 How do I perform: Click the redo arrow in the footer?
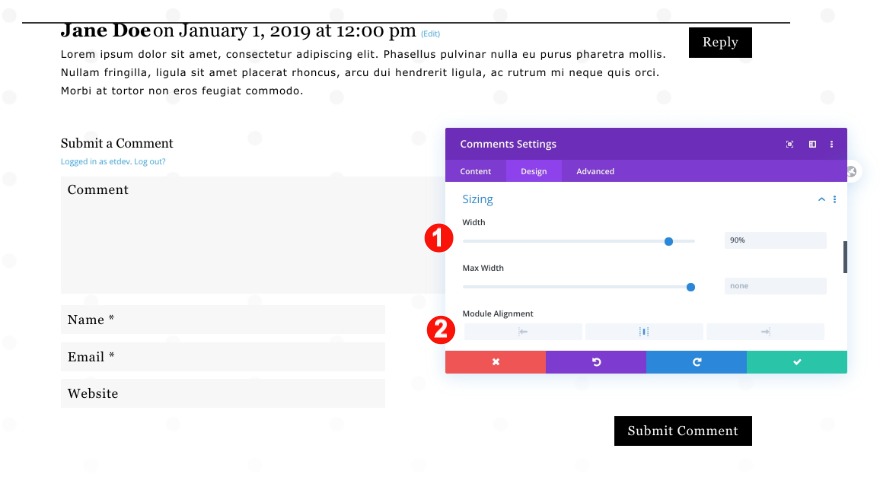[x=696, y=362]
